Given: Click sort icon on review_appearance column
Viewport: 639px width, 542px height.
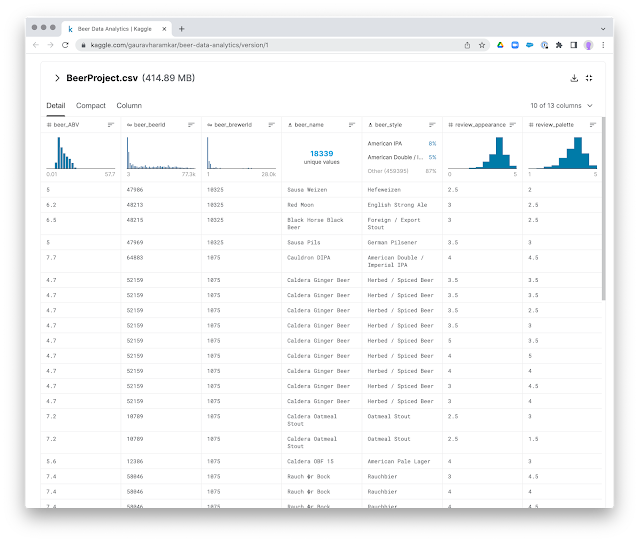Looking at the screenshot, I should (x=513, y=125).
